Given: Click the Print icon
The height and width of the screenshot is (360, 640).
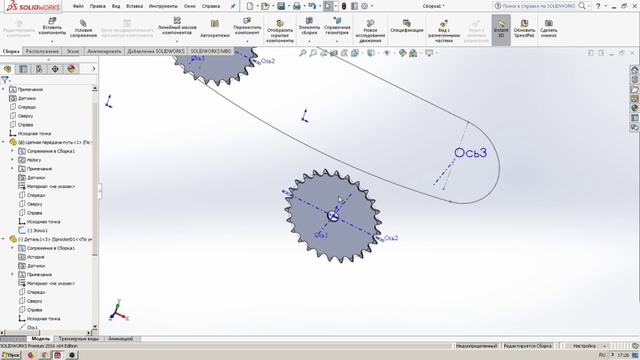Looking at the screenshot, I should click(297, 6).
